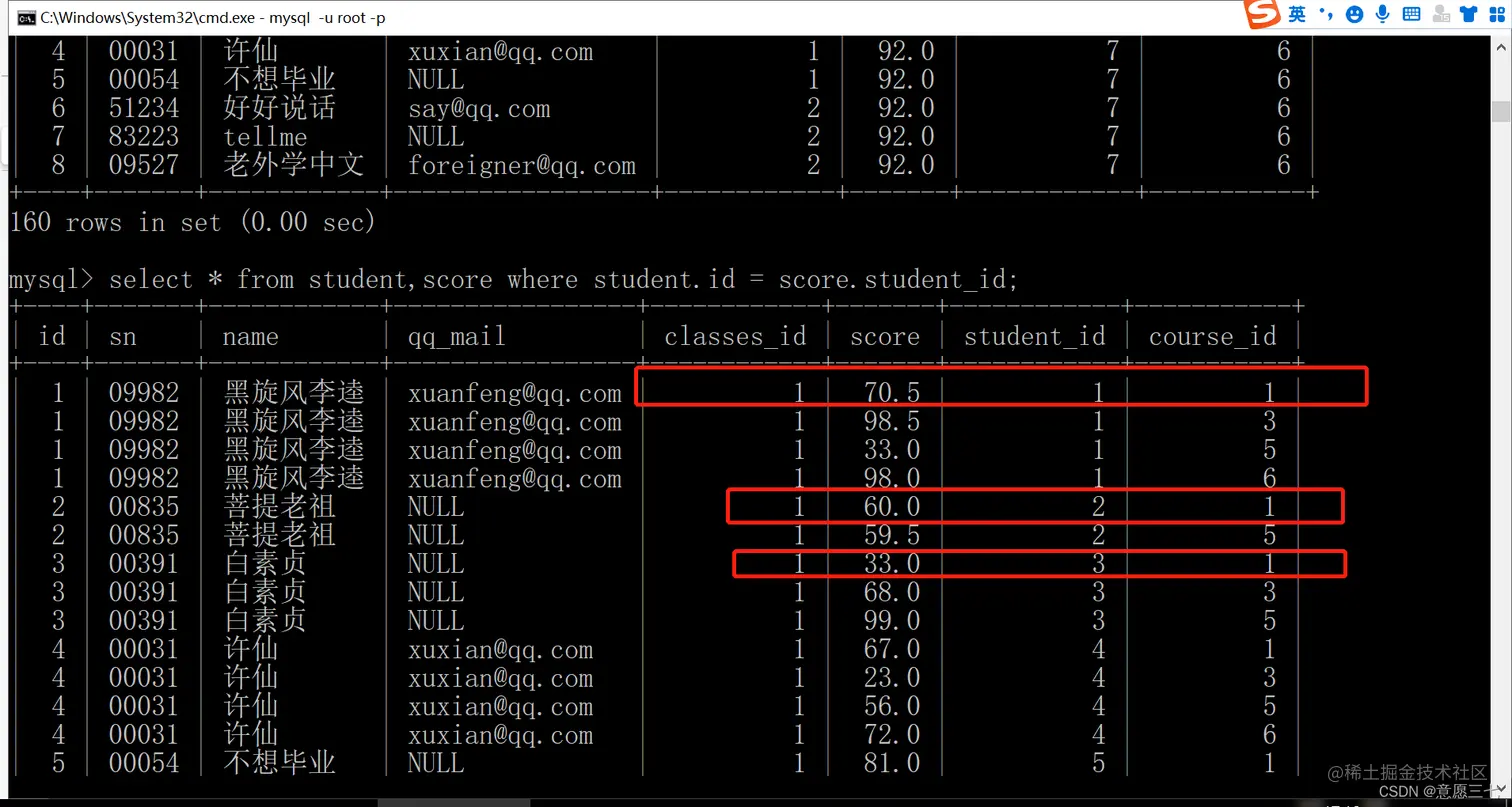1512x807 pixels.
Task: Click the name 老外学中文
Action: click(x=293, y=164)
